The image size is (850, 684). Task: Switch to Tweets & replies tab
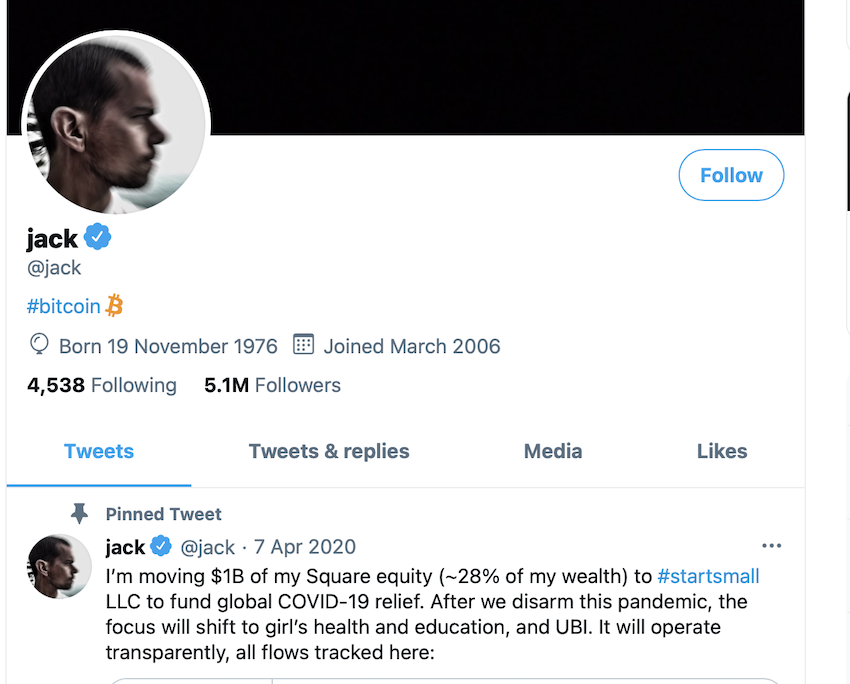(329, 451)
